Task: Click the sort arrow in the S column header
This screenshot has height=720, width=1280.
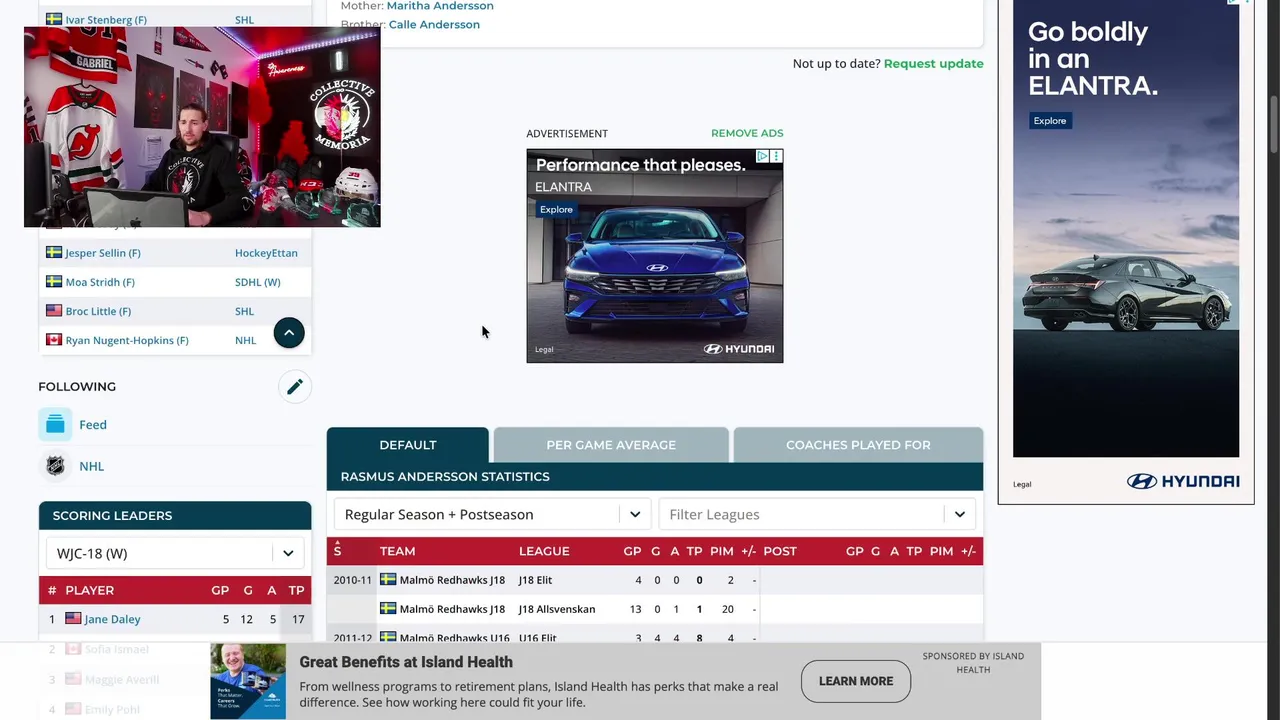Action: click(337, 544)
